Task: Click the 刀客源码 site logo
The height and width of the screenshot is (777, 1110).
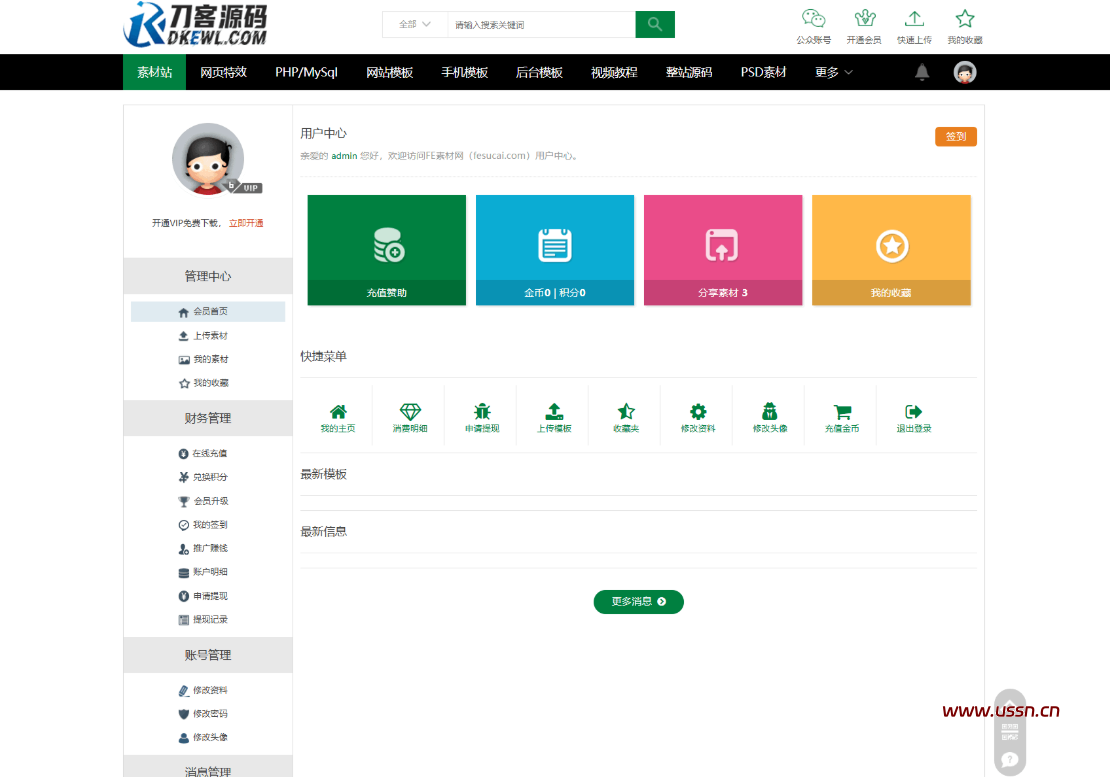Action: pos(195,25)
